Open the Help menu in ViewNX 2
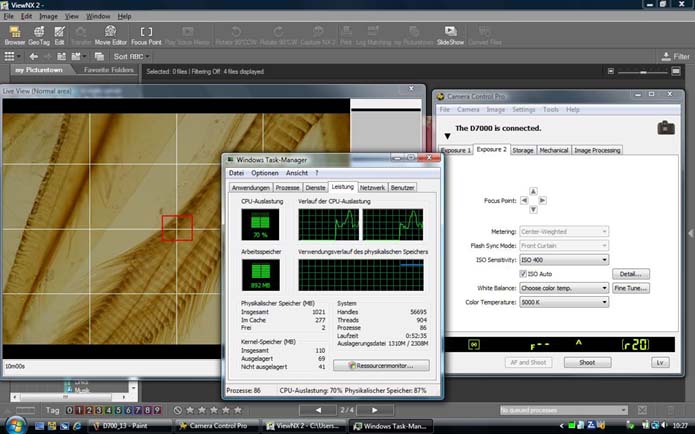The height and width of the screenshot is (434, 695). click(x=124, y=16)
